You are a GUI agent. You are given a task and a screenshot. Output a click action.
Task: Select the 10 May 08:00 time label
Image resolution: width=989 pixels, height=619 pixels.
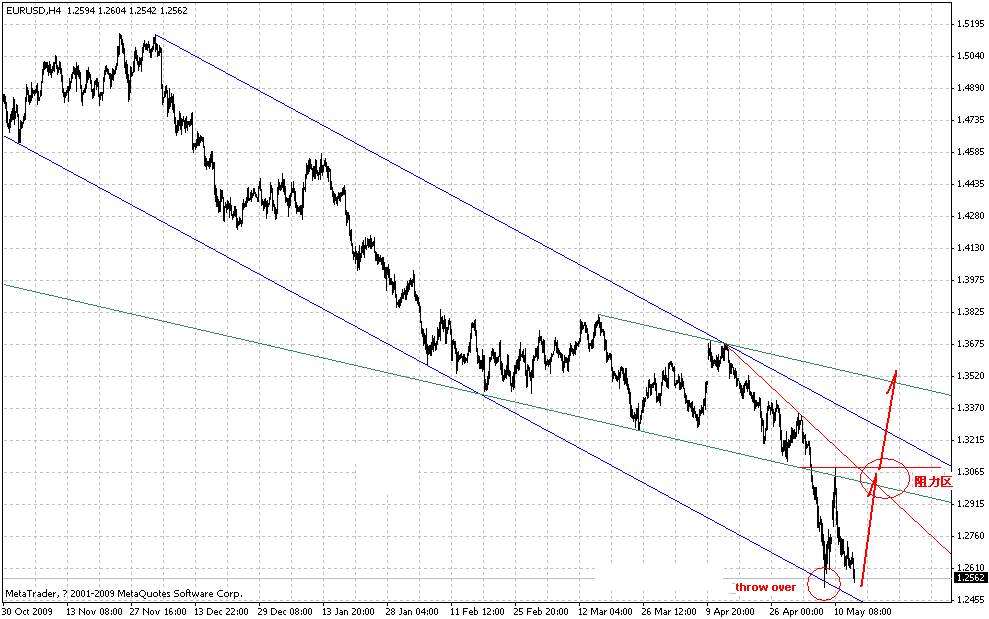point(863,611)
